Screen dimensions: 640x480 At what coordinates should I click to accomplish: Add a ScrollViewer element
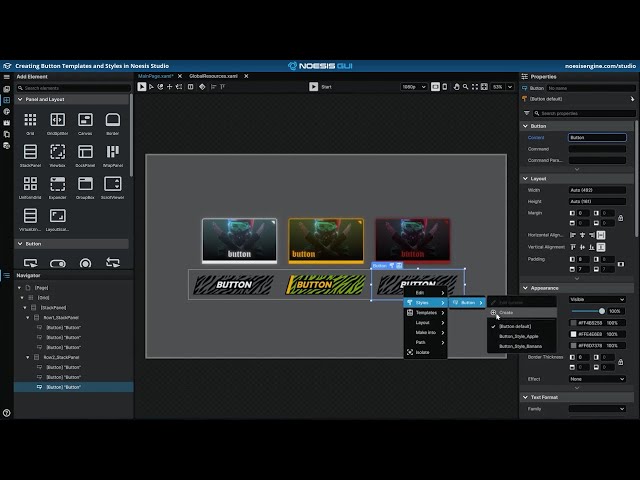113,187
